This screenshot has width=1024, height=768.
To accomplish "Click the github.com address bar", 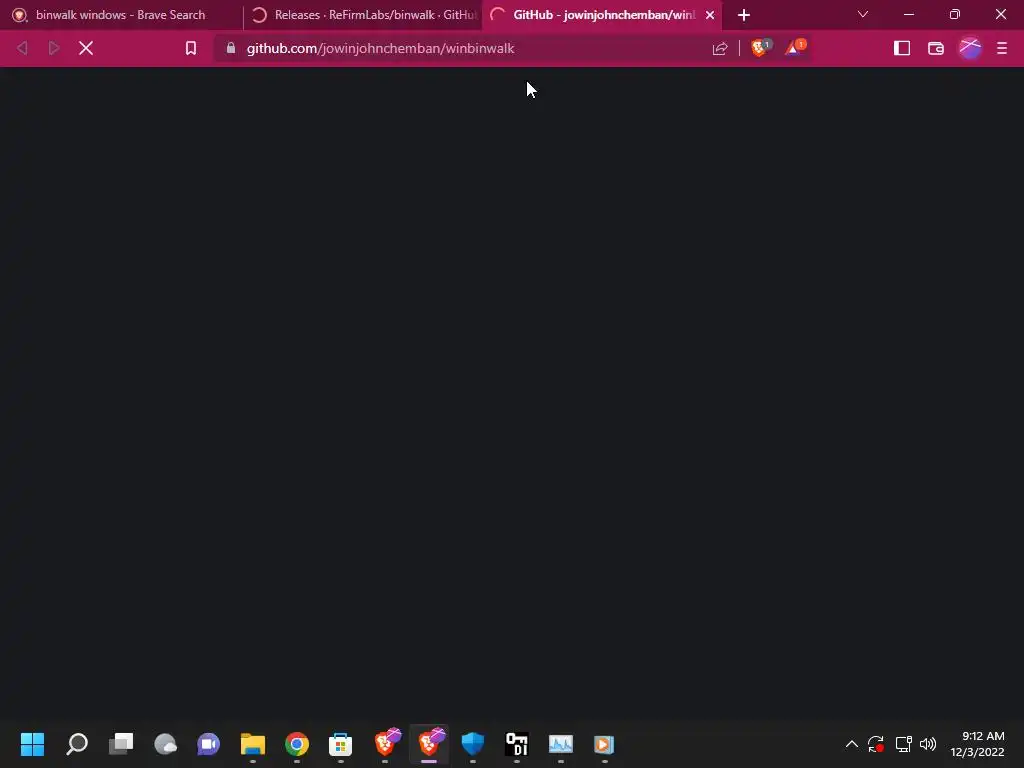I will (470, 48).
